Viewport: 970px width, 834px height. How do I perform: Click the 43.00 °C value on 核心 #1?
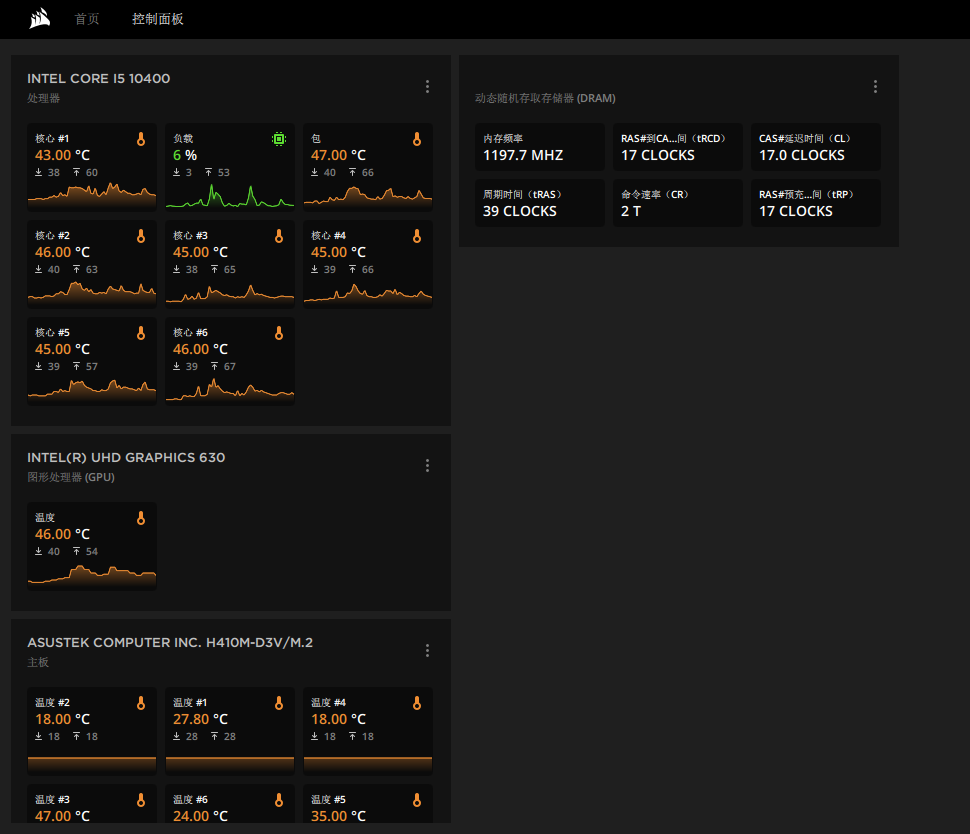click(x=62, y=155)
